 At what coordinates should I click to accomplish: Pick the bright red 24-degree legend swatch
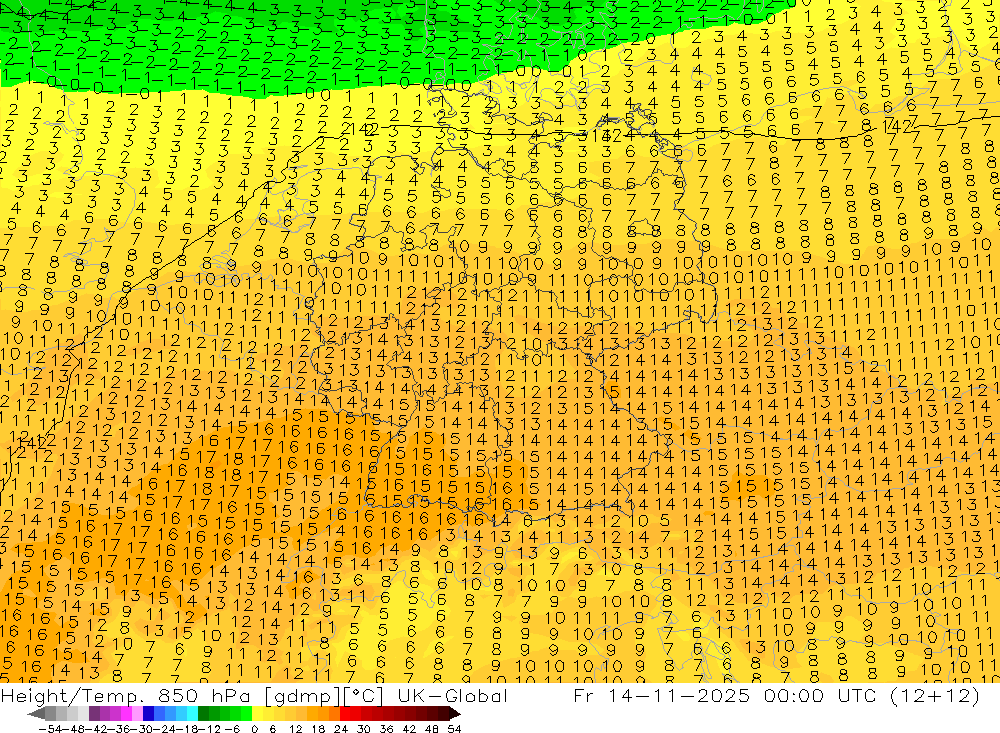pos(345,714)
